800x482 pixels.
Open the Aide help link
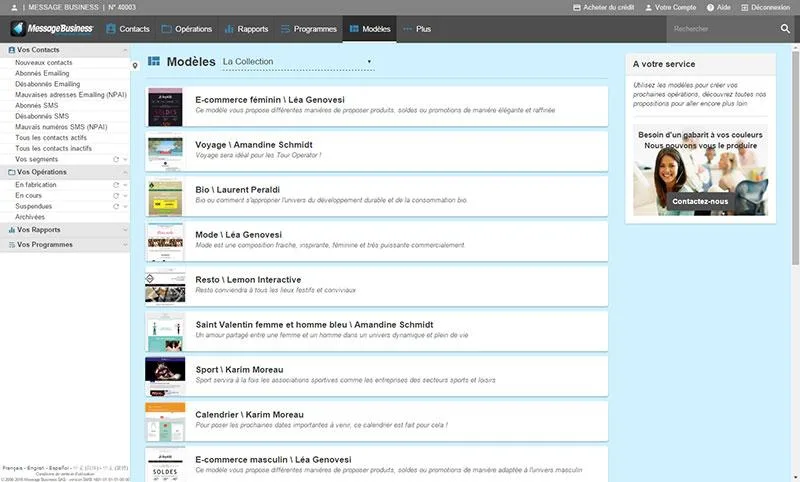718,8
